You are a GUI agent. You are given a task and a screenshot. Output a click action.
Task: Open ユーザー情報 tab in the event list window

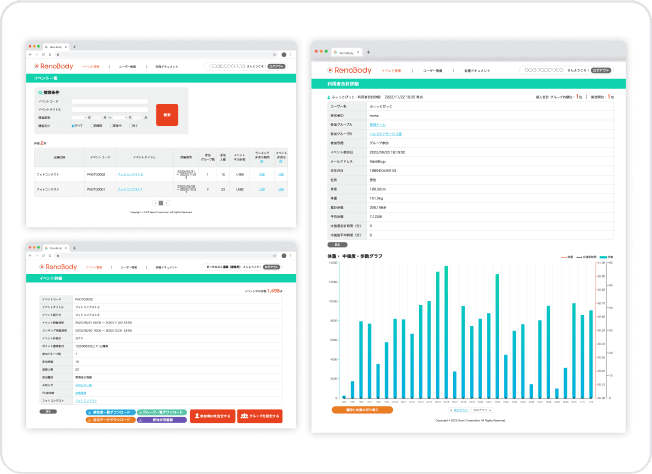pyautogui.click(x=126, y=67)
